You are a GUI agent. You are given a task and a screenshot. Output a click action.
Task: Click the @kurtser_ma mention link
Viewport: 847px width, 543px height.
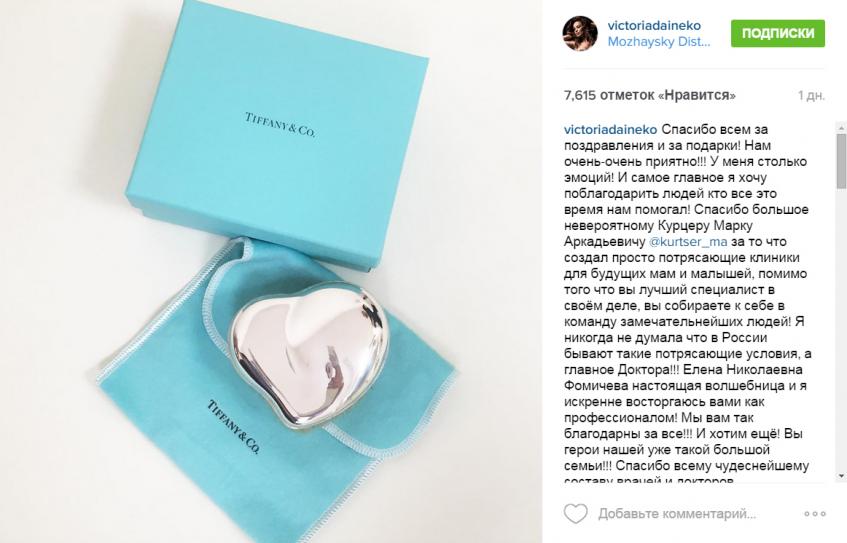point(688,242)
